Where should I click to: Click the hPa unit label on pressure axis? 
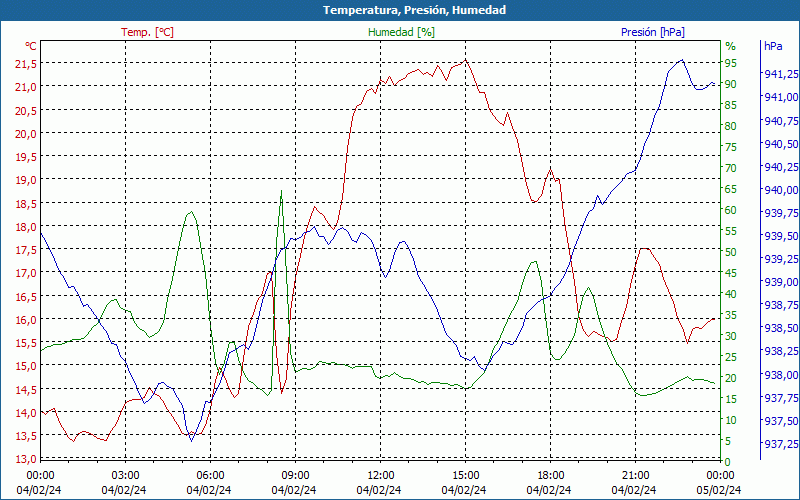(773, 46)
